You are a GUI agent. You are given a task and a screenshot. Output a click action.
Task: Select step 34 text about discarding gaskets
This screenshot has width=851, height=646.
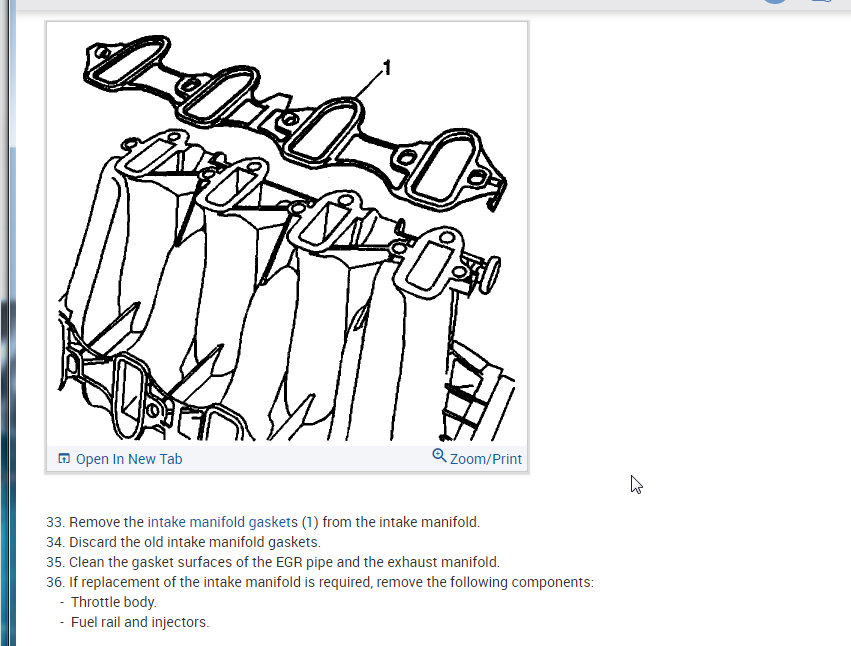click(183, 542)
